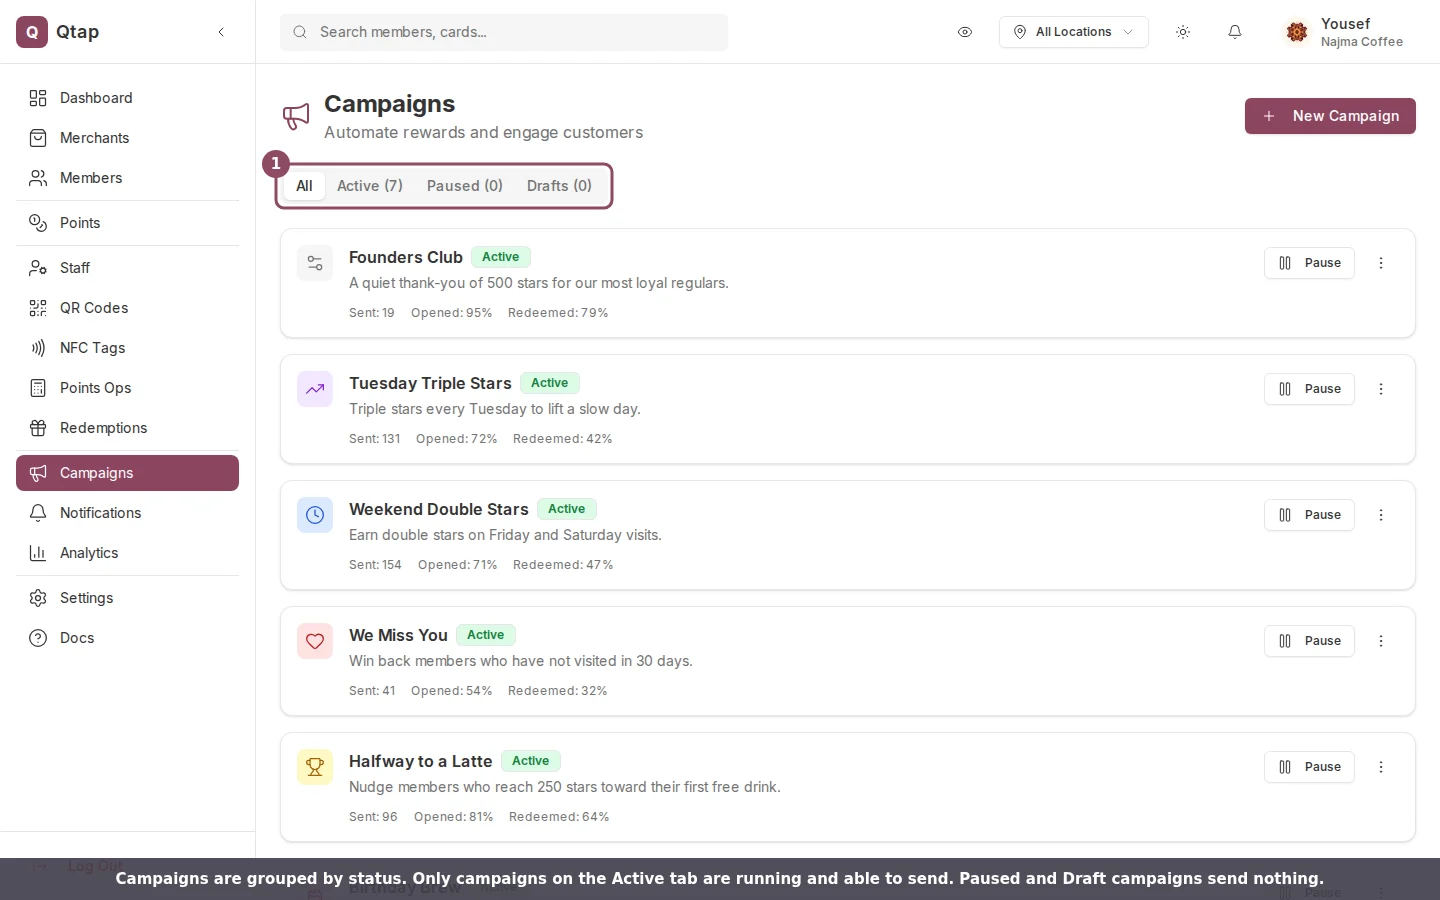Click the Qtap logo icon
Screen dimensions: 1440x900
click(x=32, y=32)
